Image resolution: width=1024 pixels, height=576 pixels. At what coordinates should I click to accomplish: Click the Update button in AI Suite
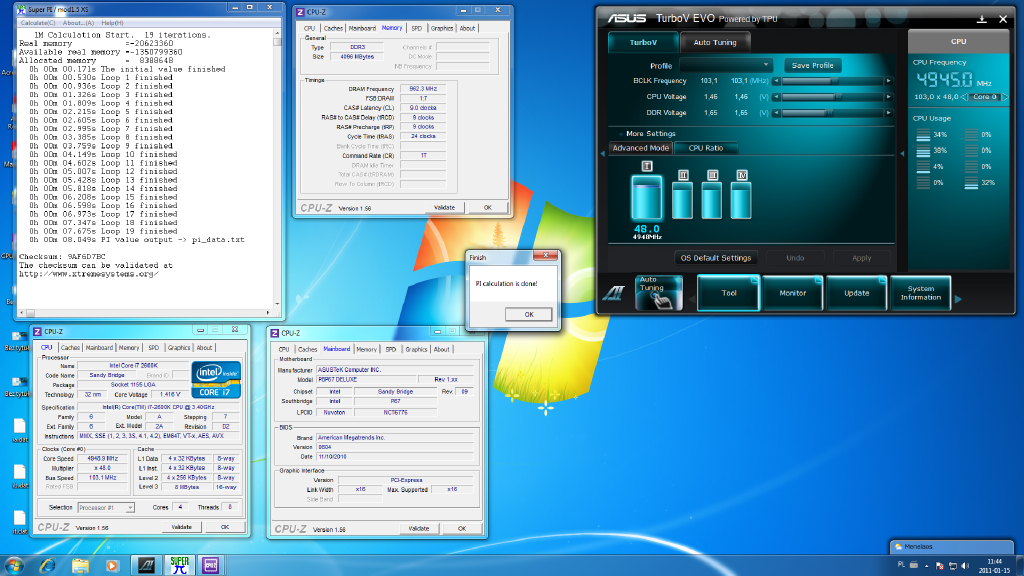[x=856, y=293]
